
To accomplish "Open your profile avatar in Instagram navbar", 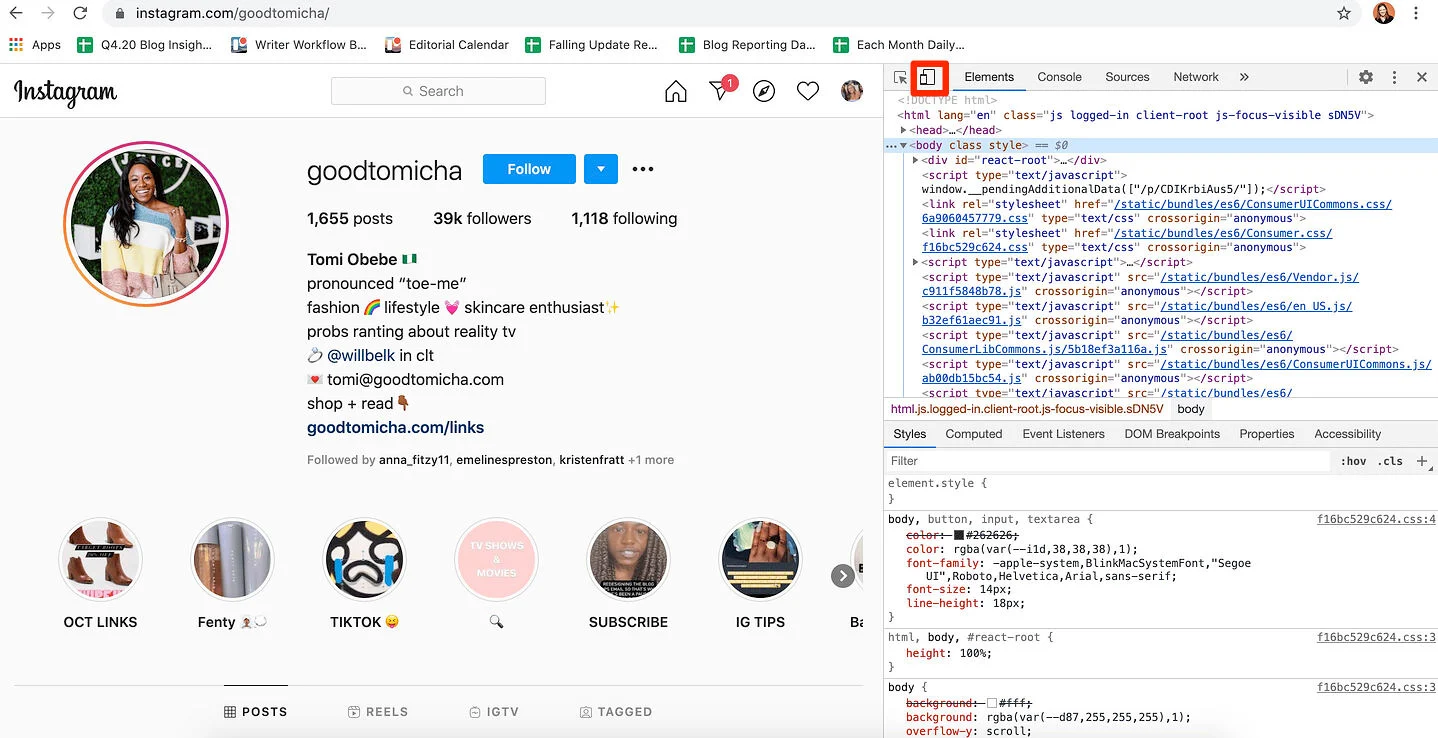I will tap(851, 91).
